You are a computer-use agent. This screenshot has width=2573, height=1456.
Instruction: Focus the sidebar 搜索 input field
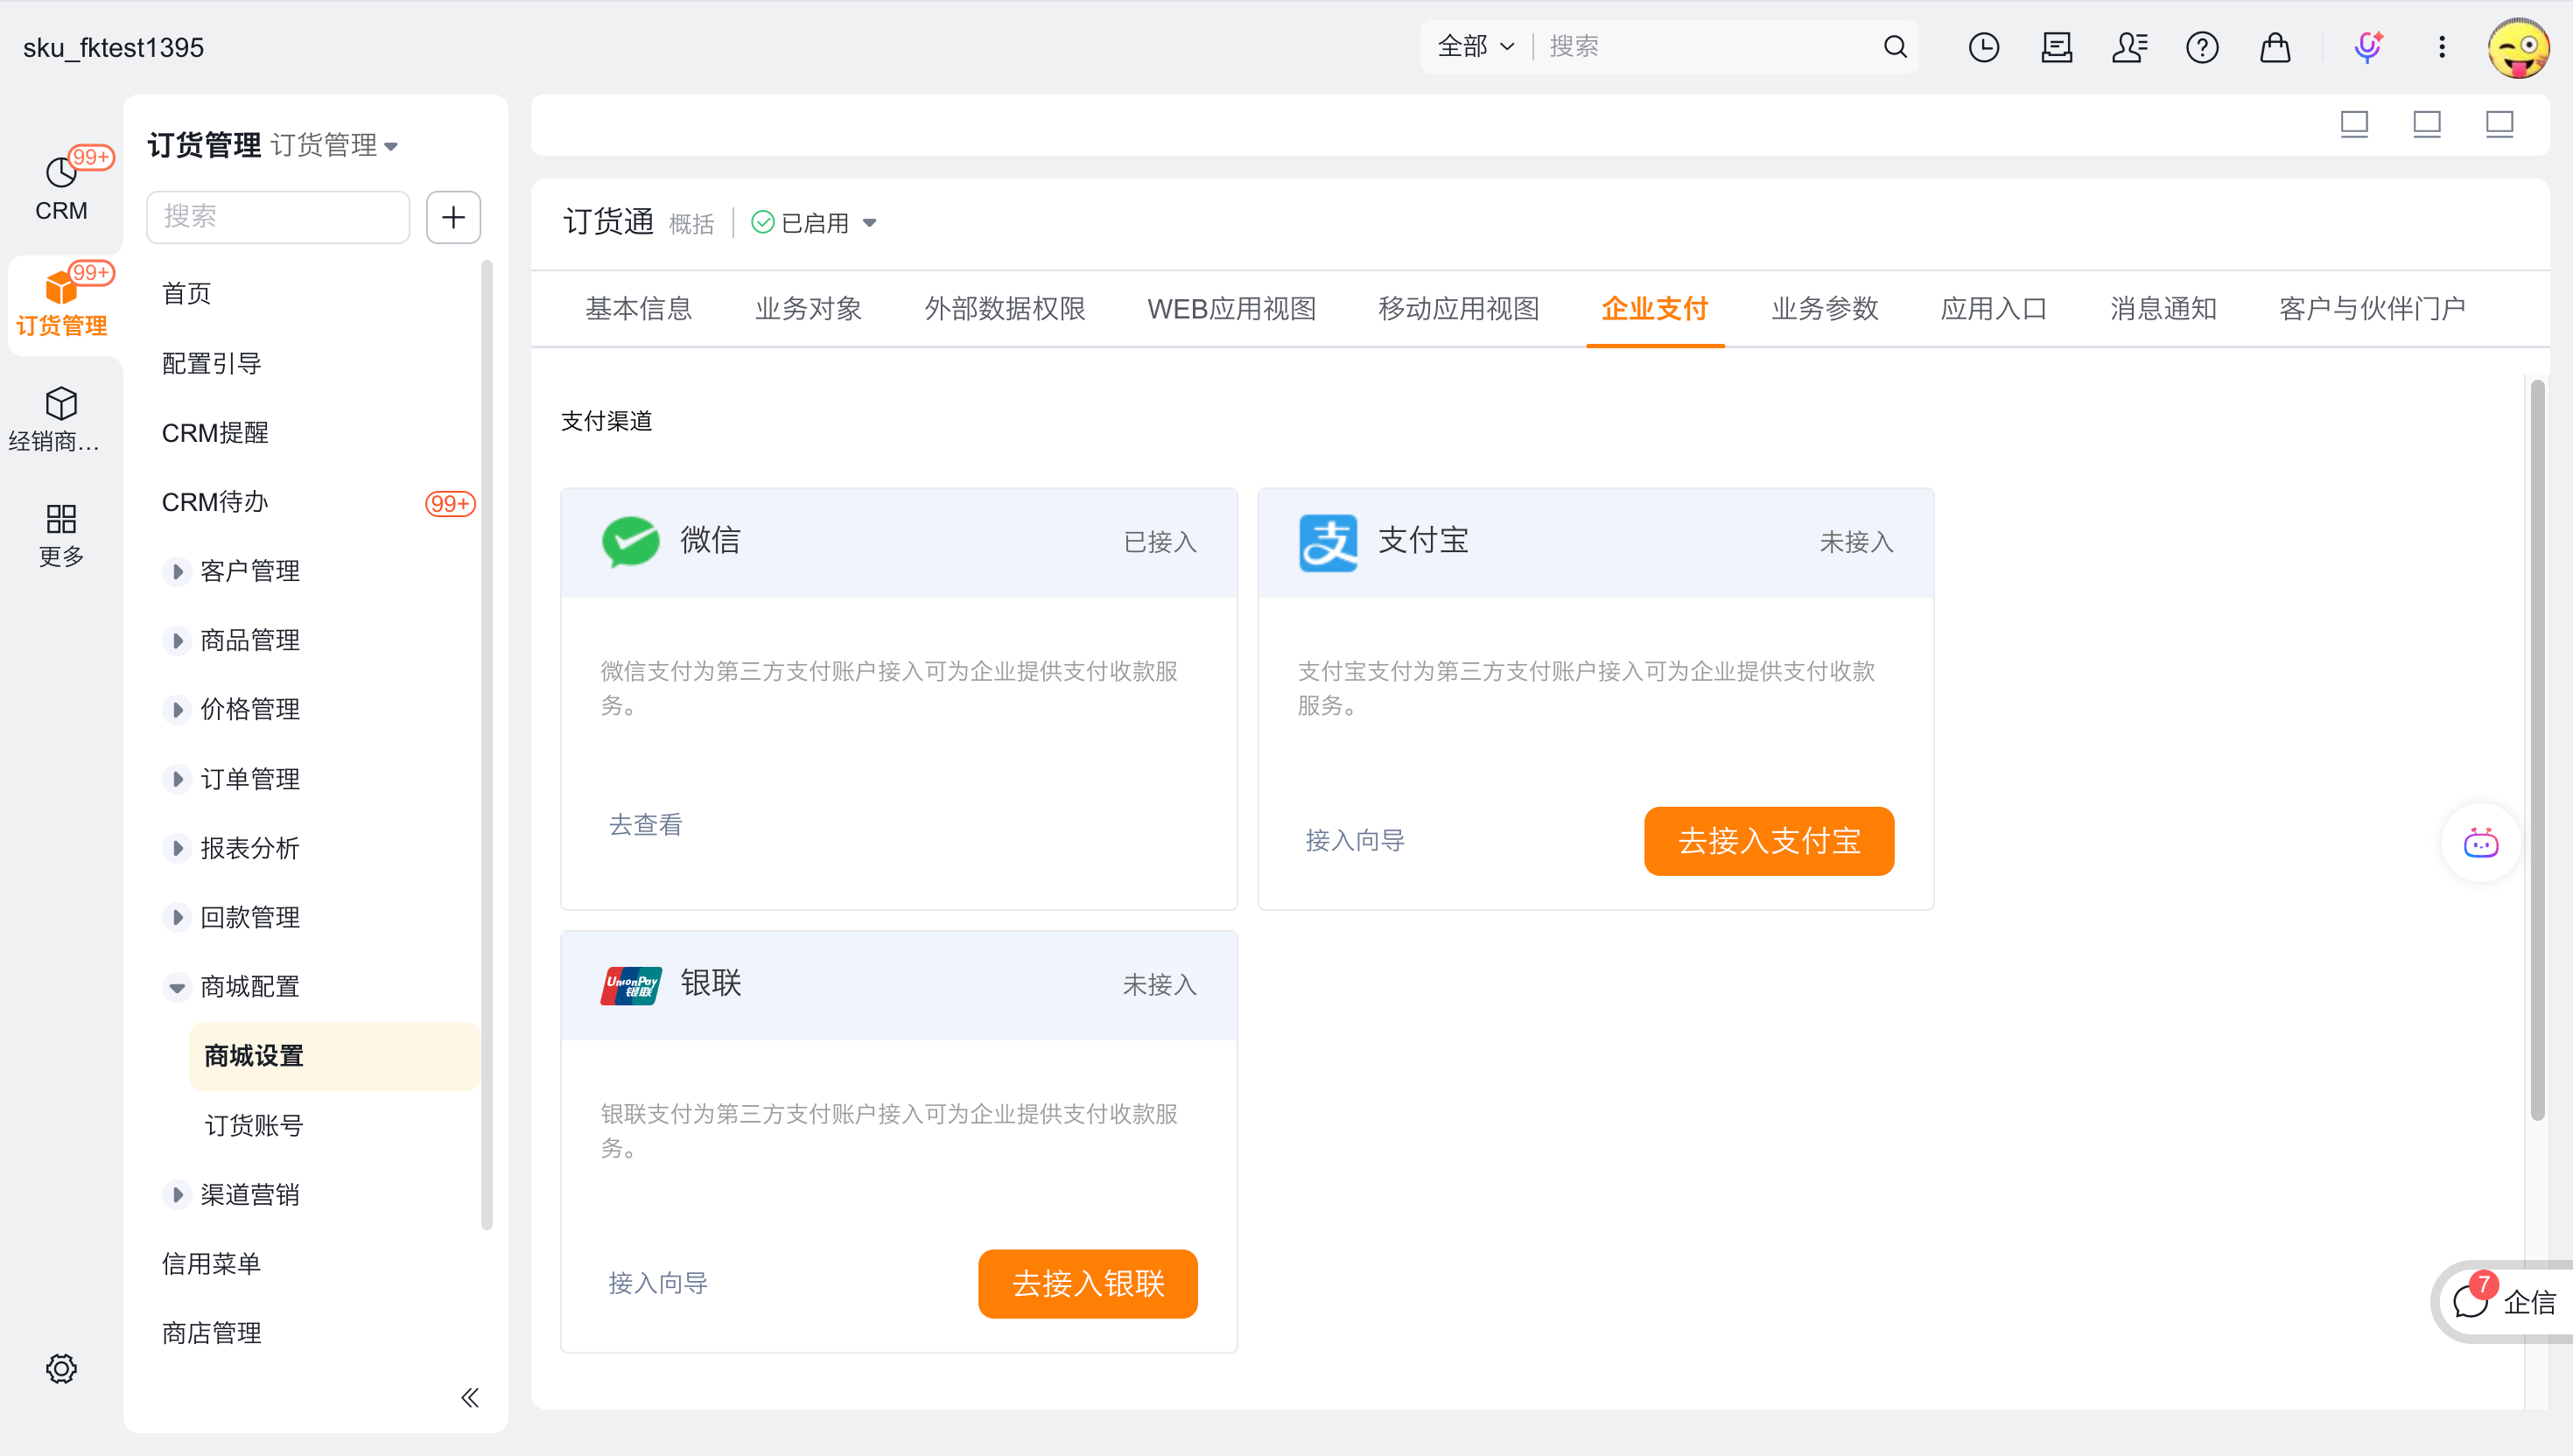(x=277, y=217)
